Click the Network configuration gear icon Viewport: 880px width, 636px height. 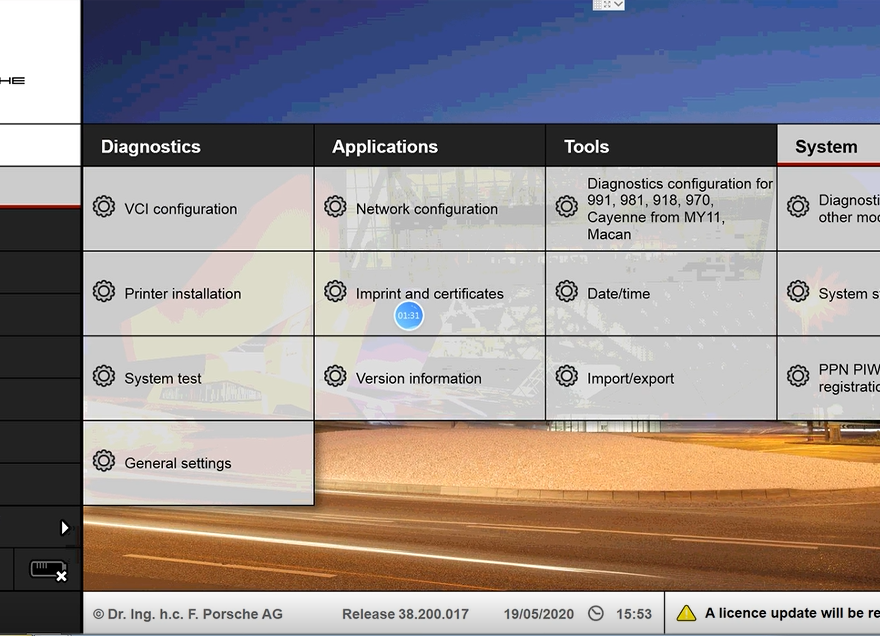[335, 207]
